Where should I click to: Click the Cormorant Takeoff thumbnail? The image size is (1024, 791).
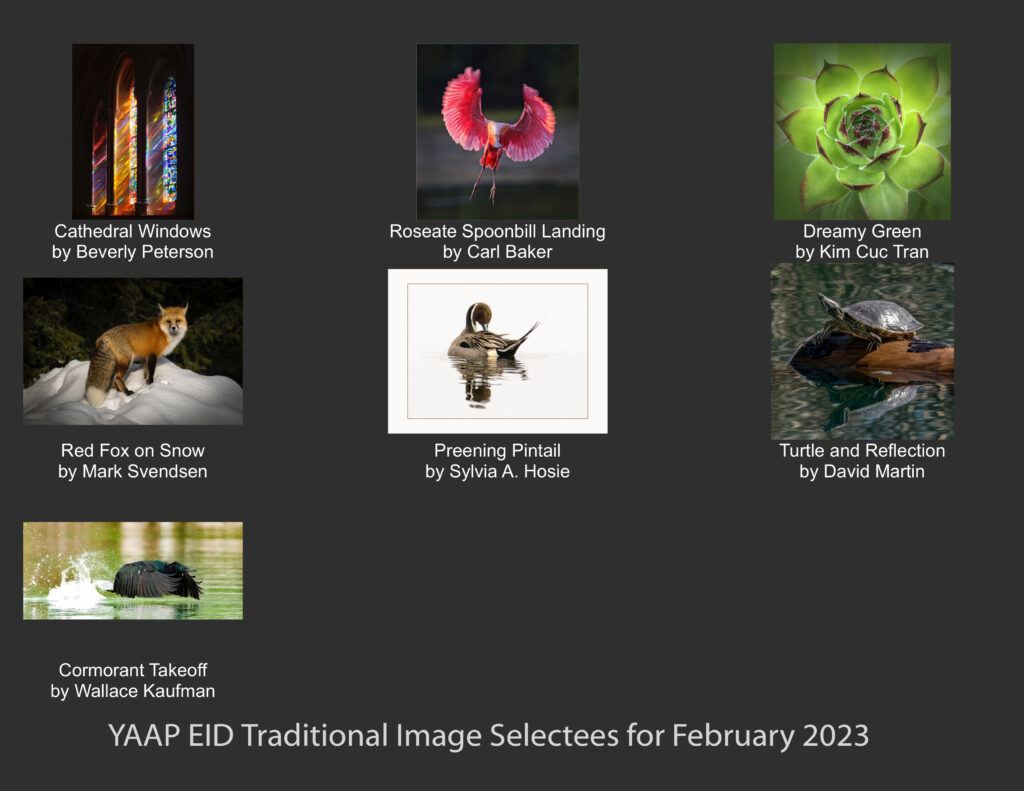click(x=133, y=571)
